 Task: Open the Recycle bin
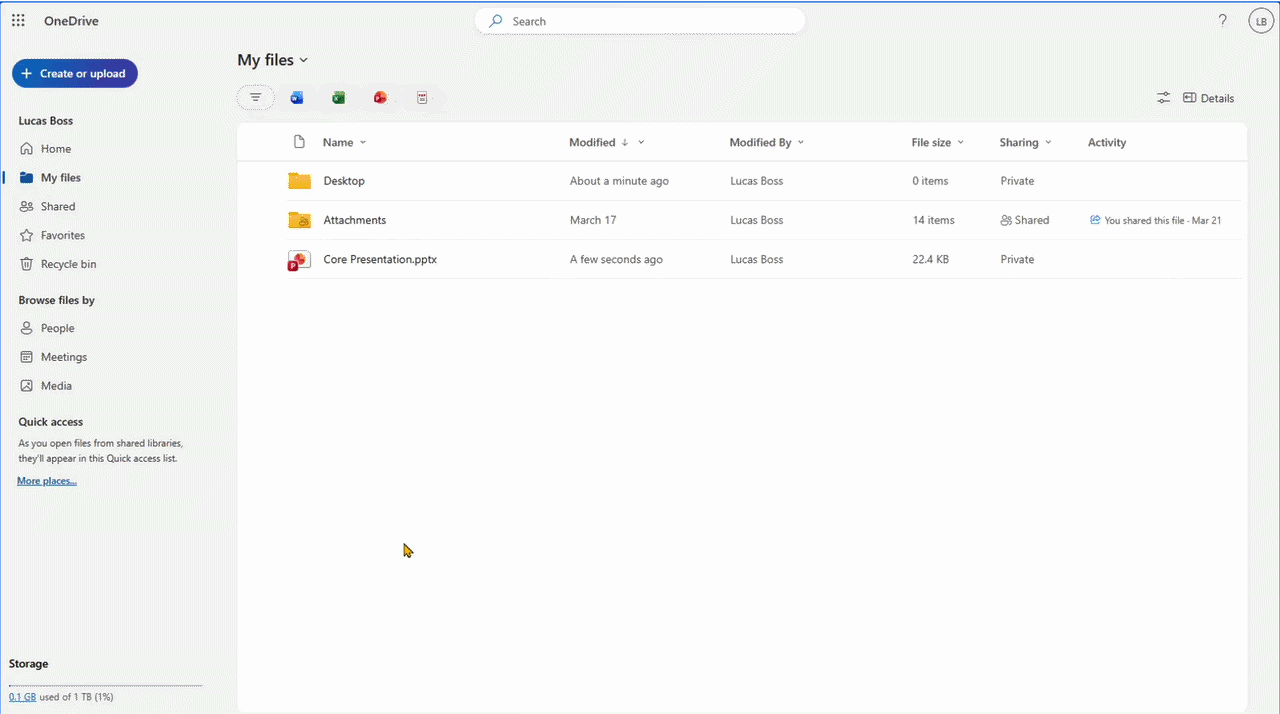click(58, 265)
